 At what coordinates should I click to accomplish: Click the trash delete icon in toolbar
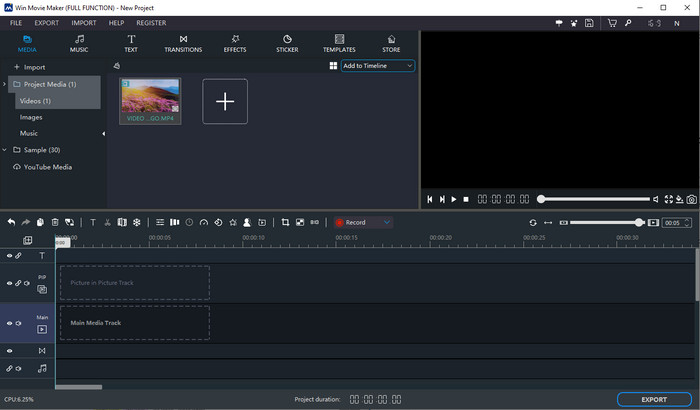[55, 222]
